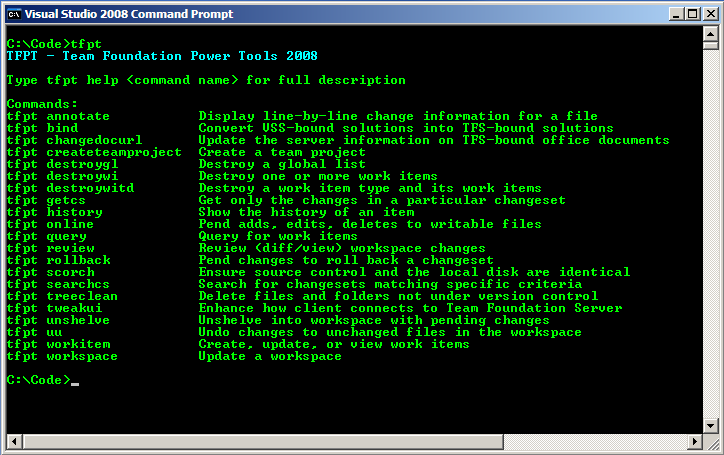Click 'Create, update, or view work items' description
This screenshot has width=724, height=455.
[x=334, y=344]
